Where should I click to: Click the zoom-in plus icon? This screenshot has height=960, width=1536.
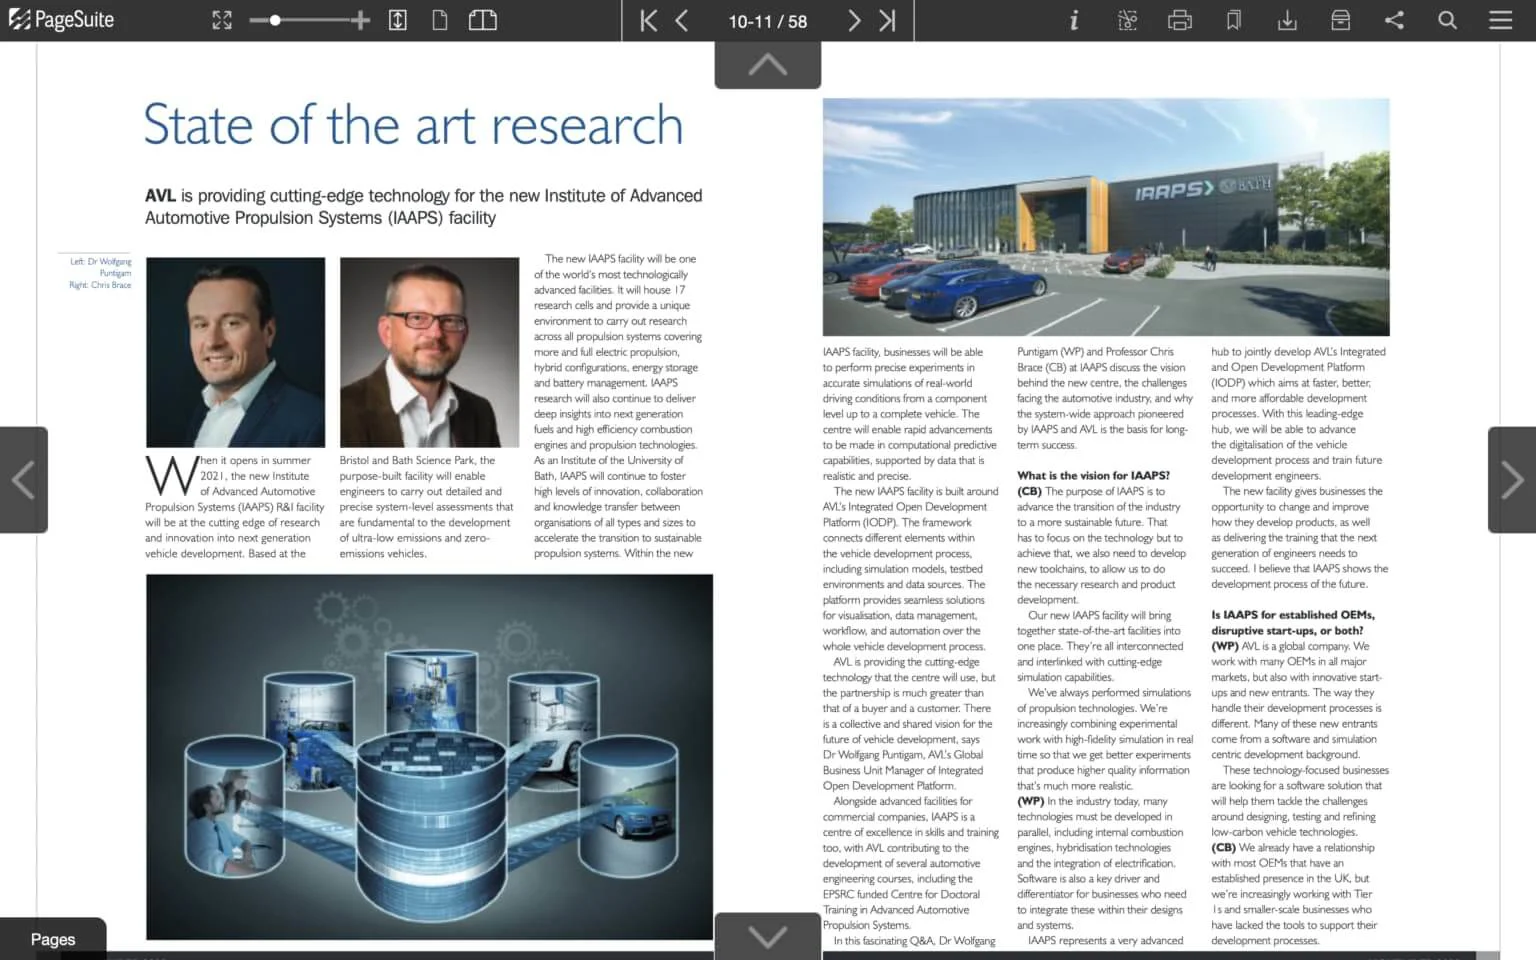click(361, 20)
